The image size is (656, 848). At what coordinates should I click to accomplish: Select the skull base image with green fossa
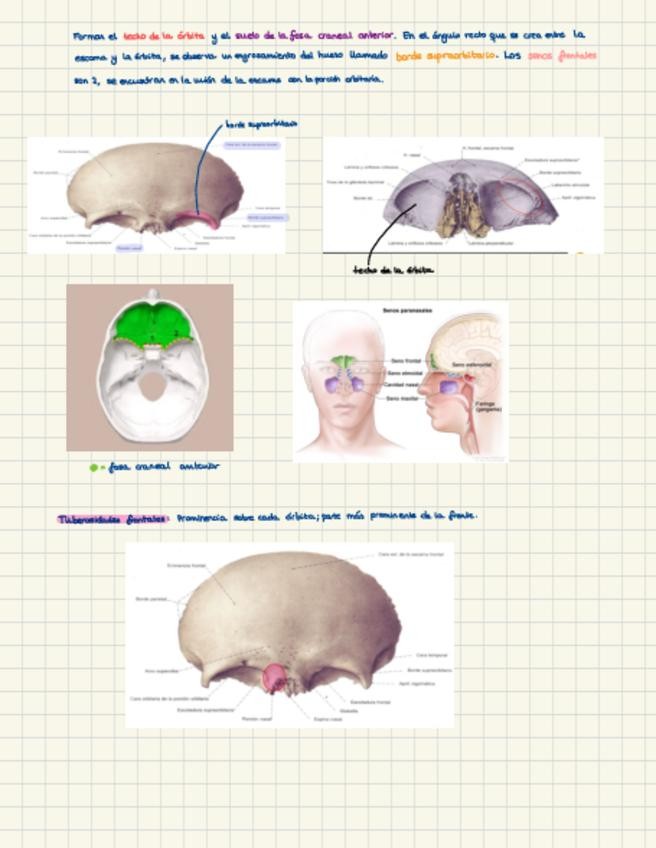[x=150, y=367]
